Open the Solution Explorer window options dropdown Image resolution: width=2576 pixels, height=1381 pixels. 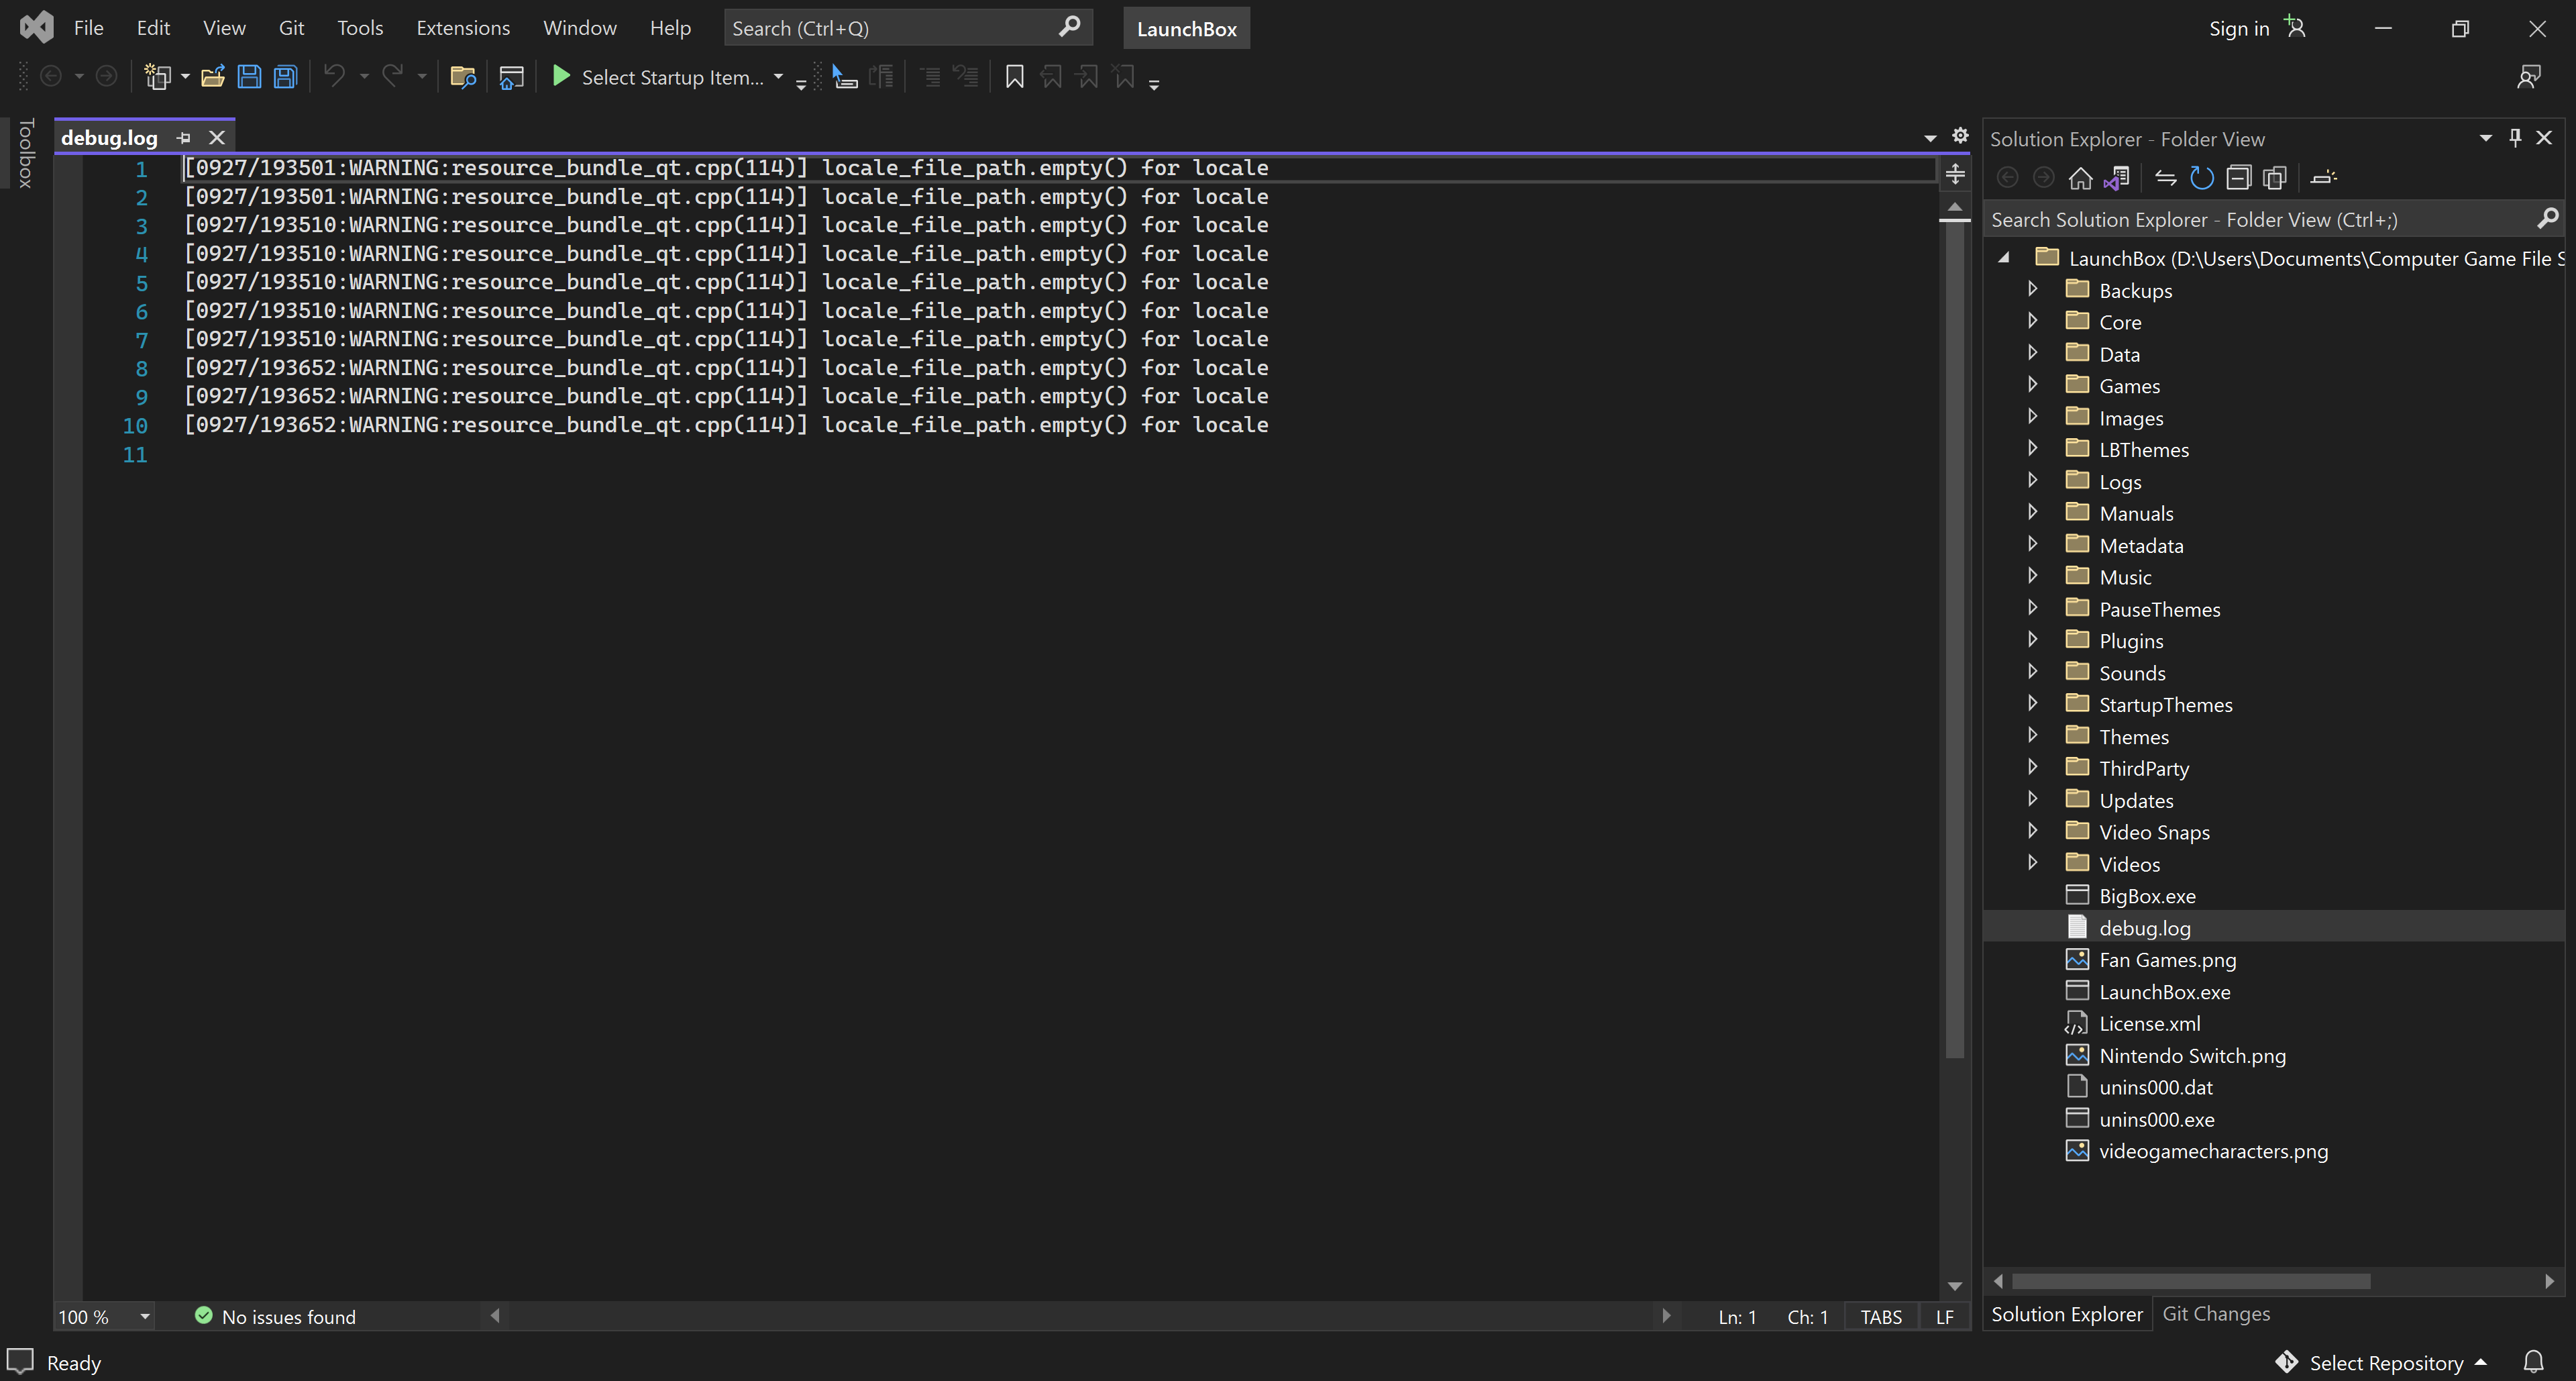[x=2485, y=137]
